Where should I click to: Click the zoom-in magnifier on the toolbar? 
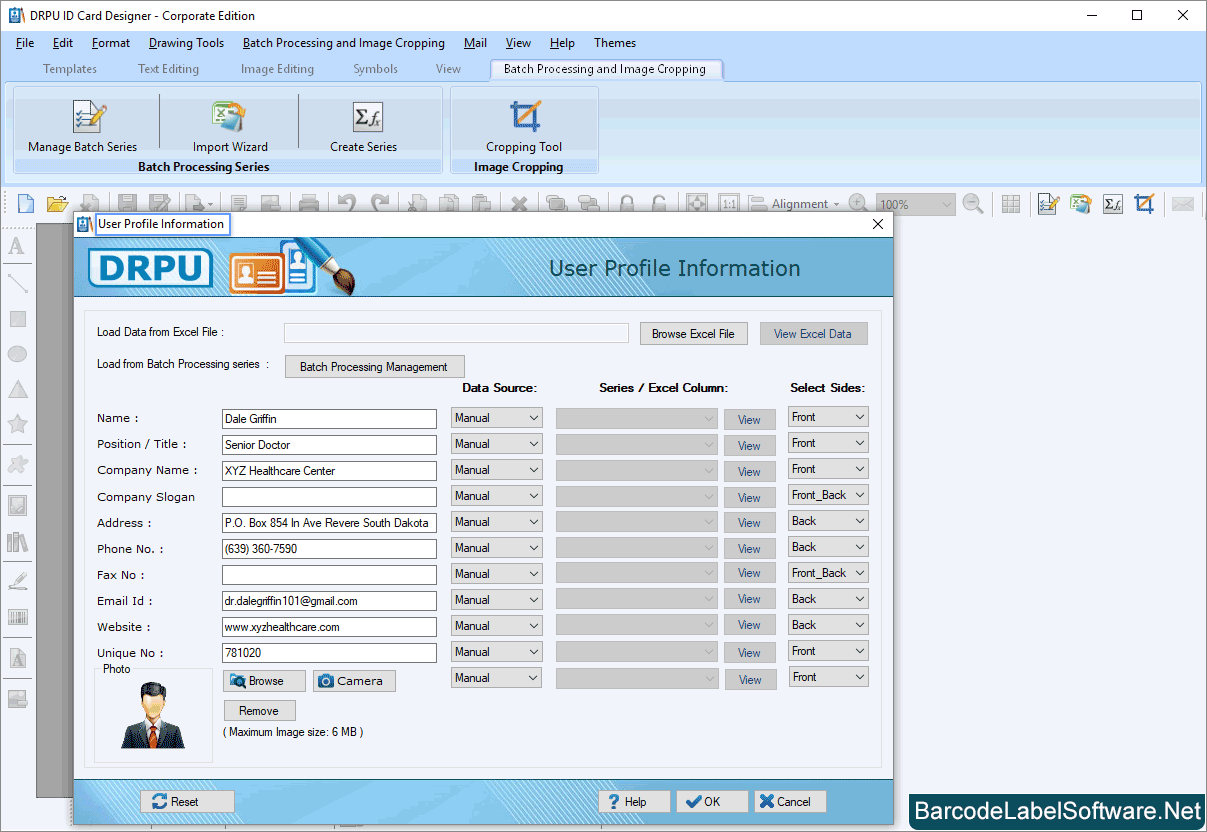[x=858, y=203]
